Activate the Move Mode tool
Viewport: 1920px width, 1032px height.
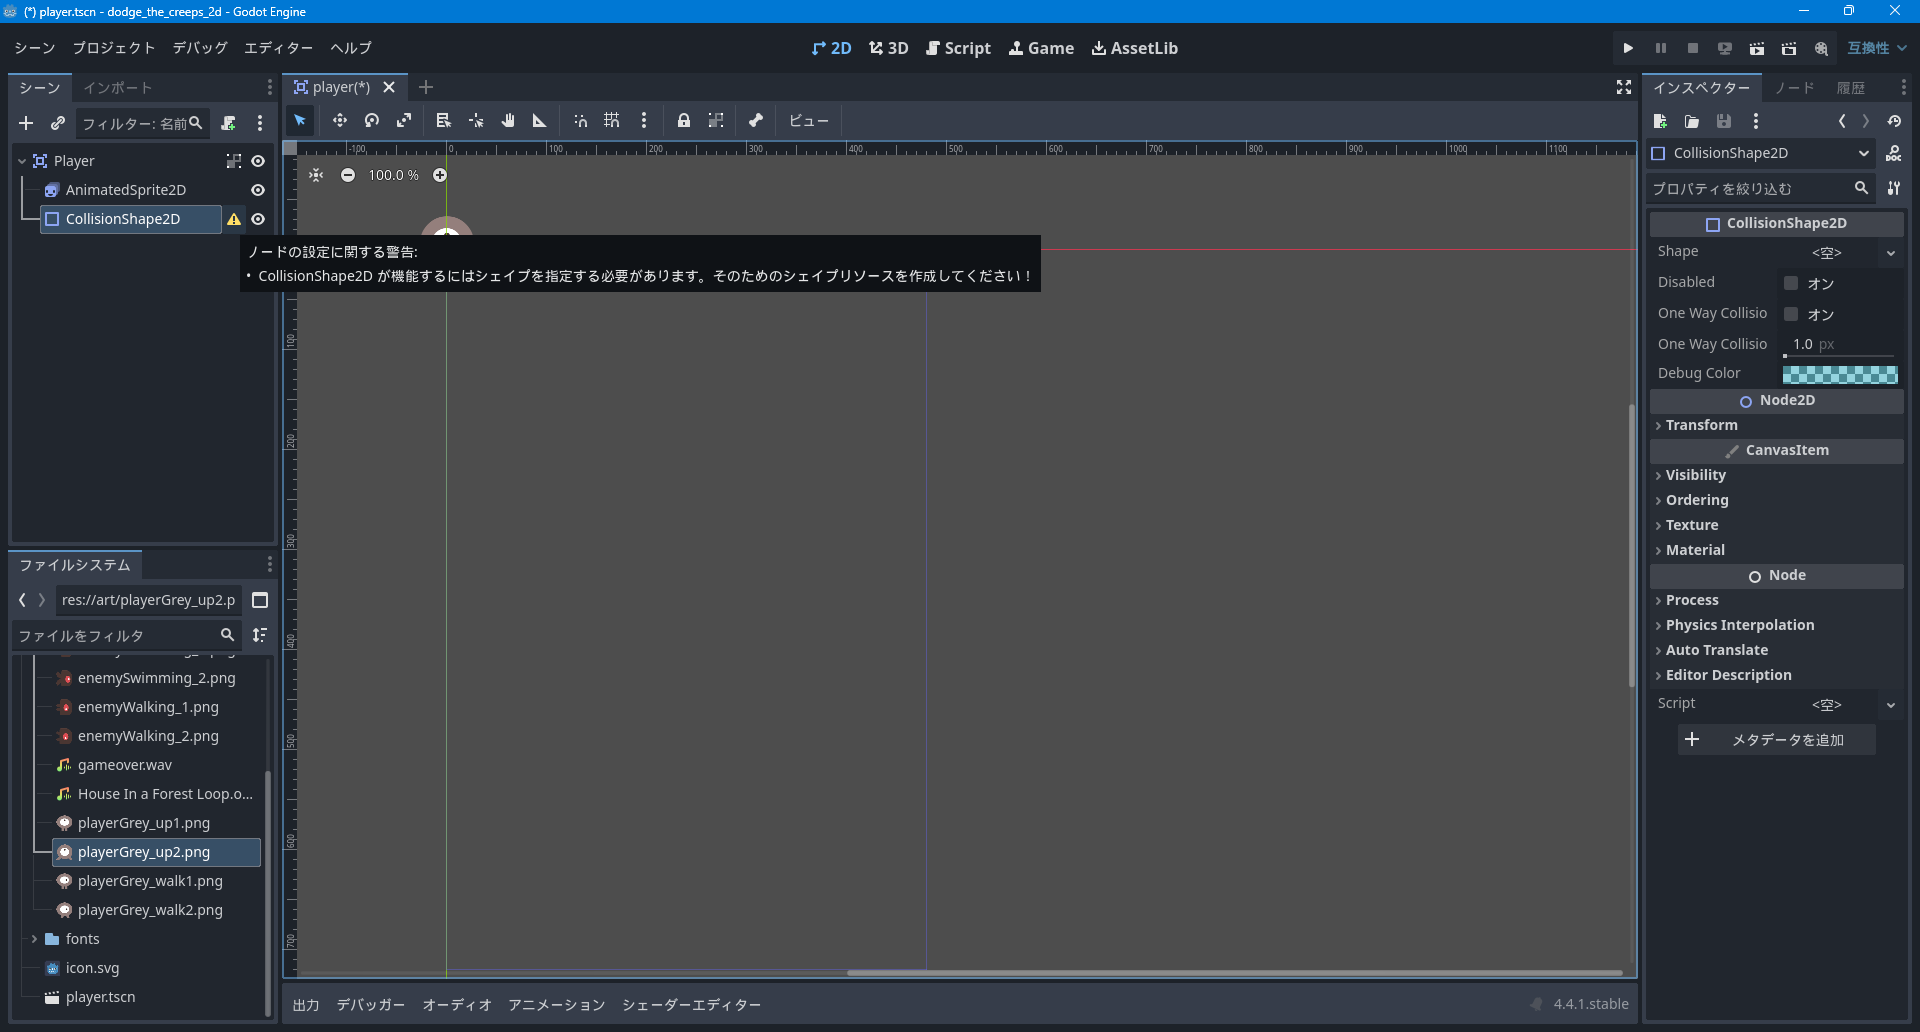coord(340,121)
